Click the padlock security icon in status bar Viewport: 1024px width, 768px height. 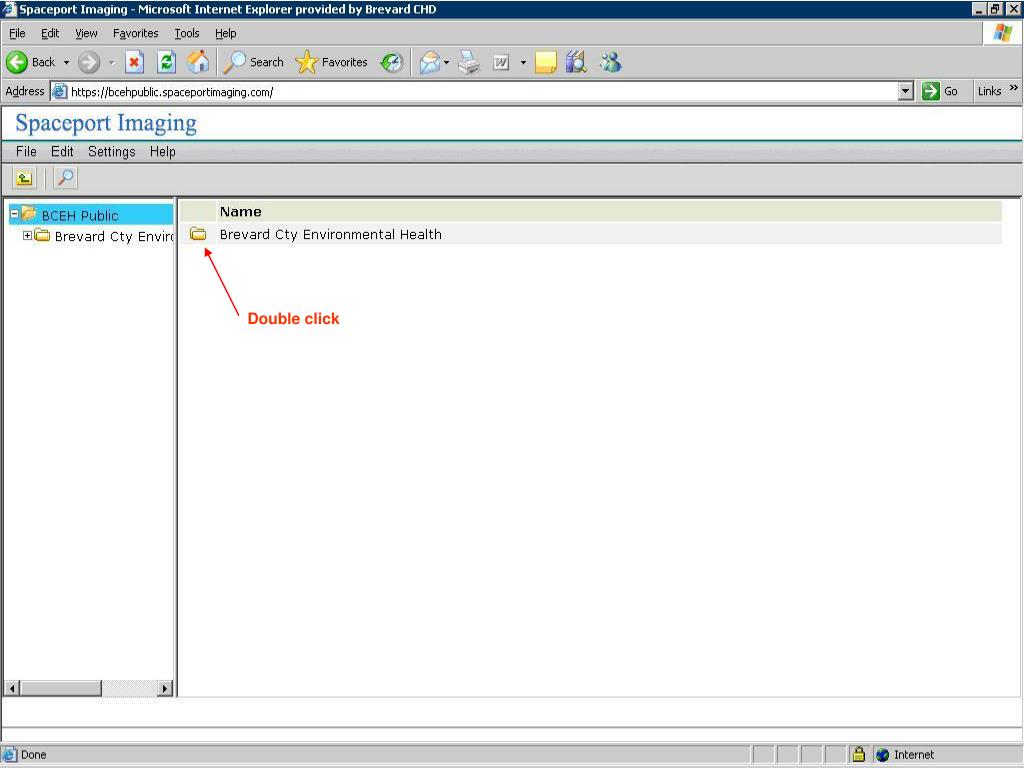click(x=859, y=754)
